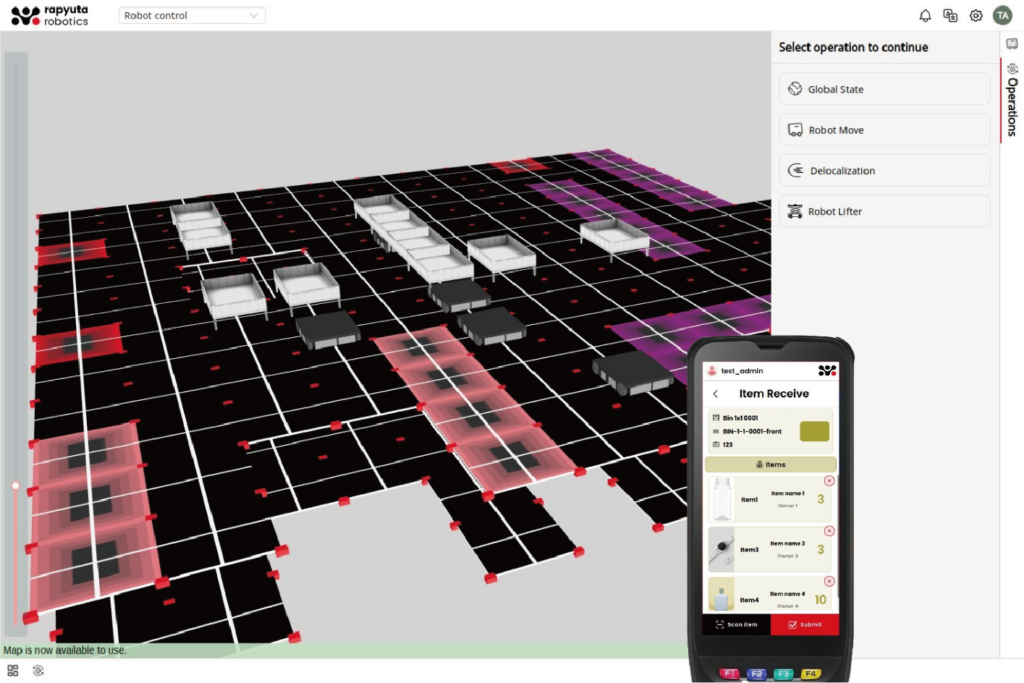Tap Submit on the handheld

click(x=805, y=625)
